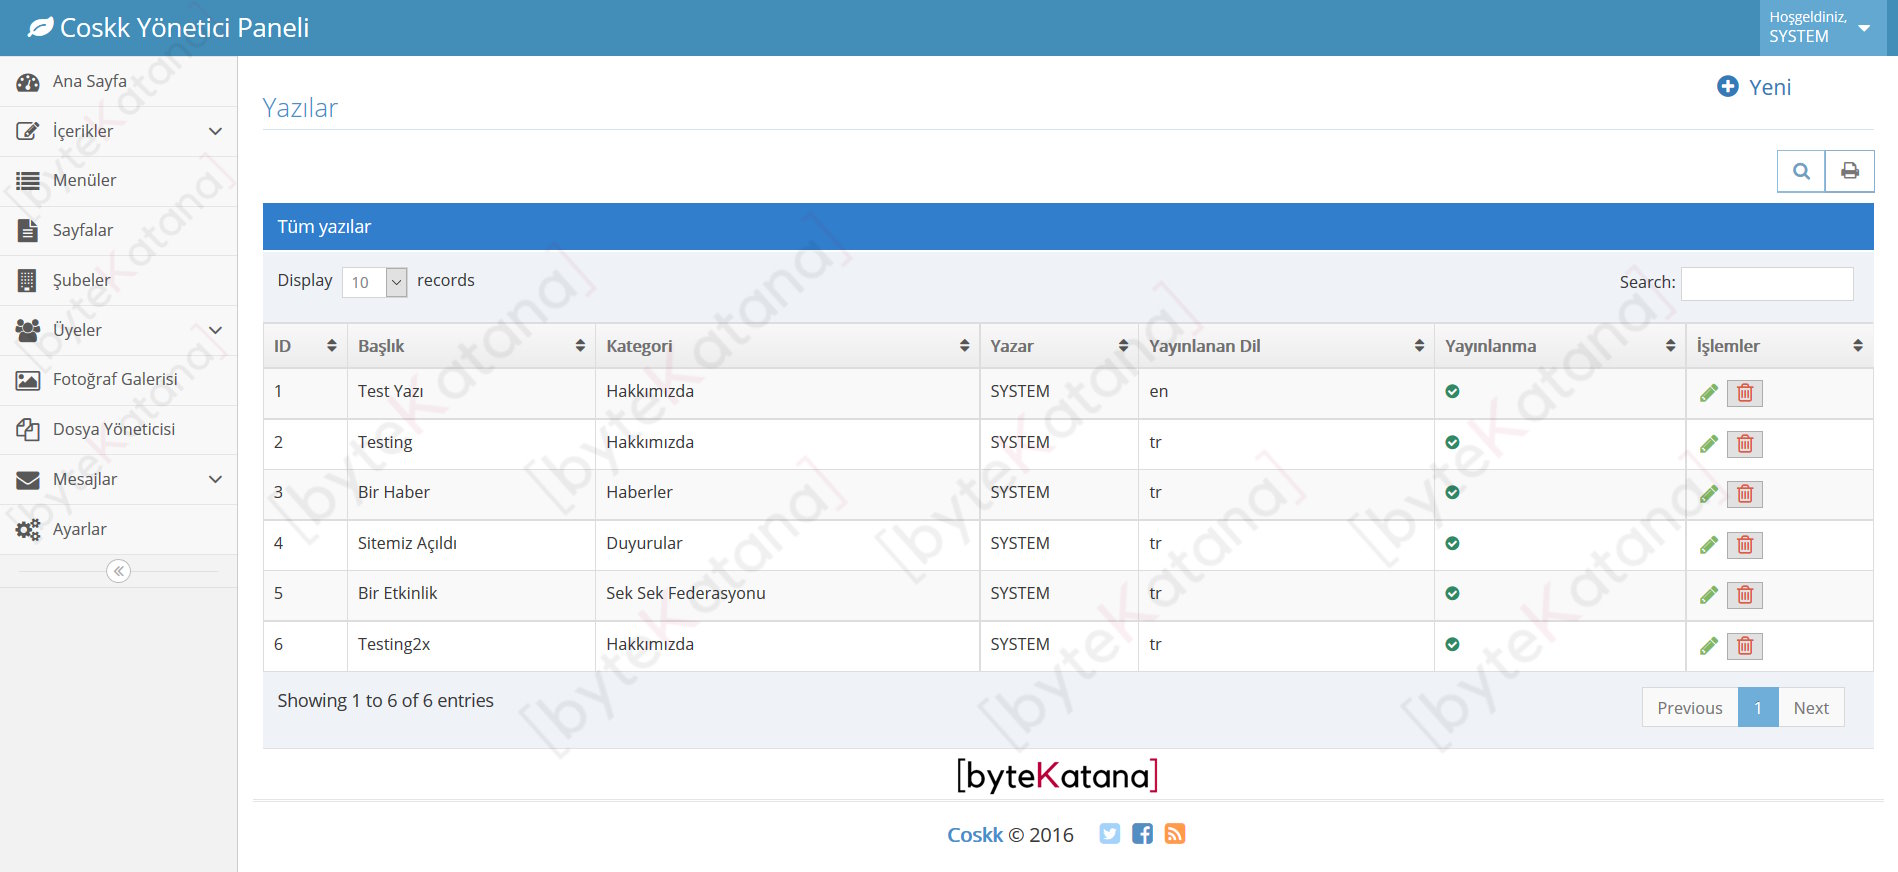Open the Display records count dropdown

pos(375,282)
